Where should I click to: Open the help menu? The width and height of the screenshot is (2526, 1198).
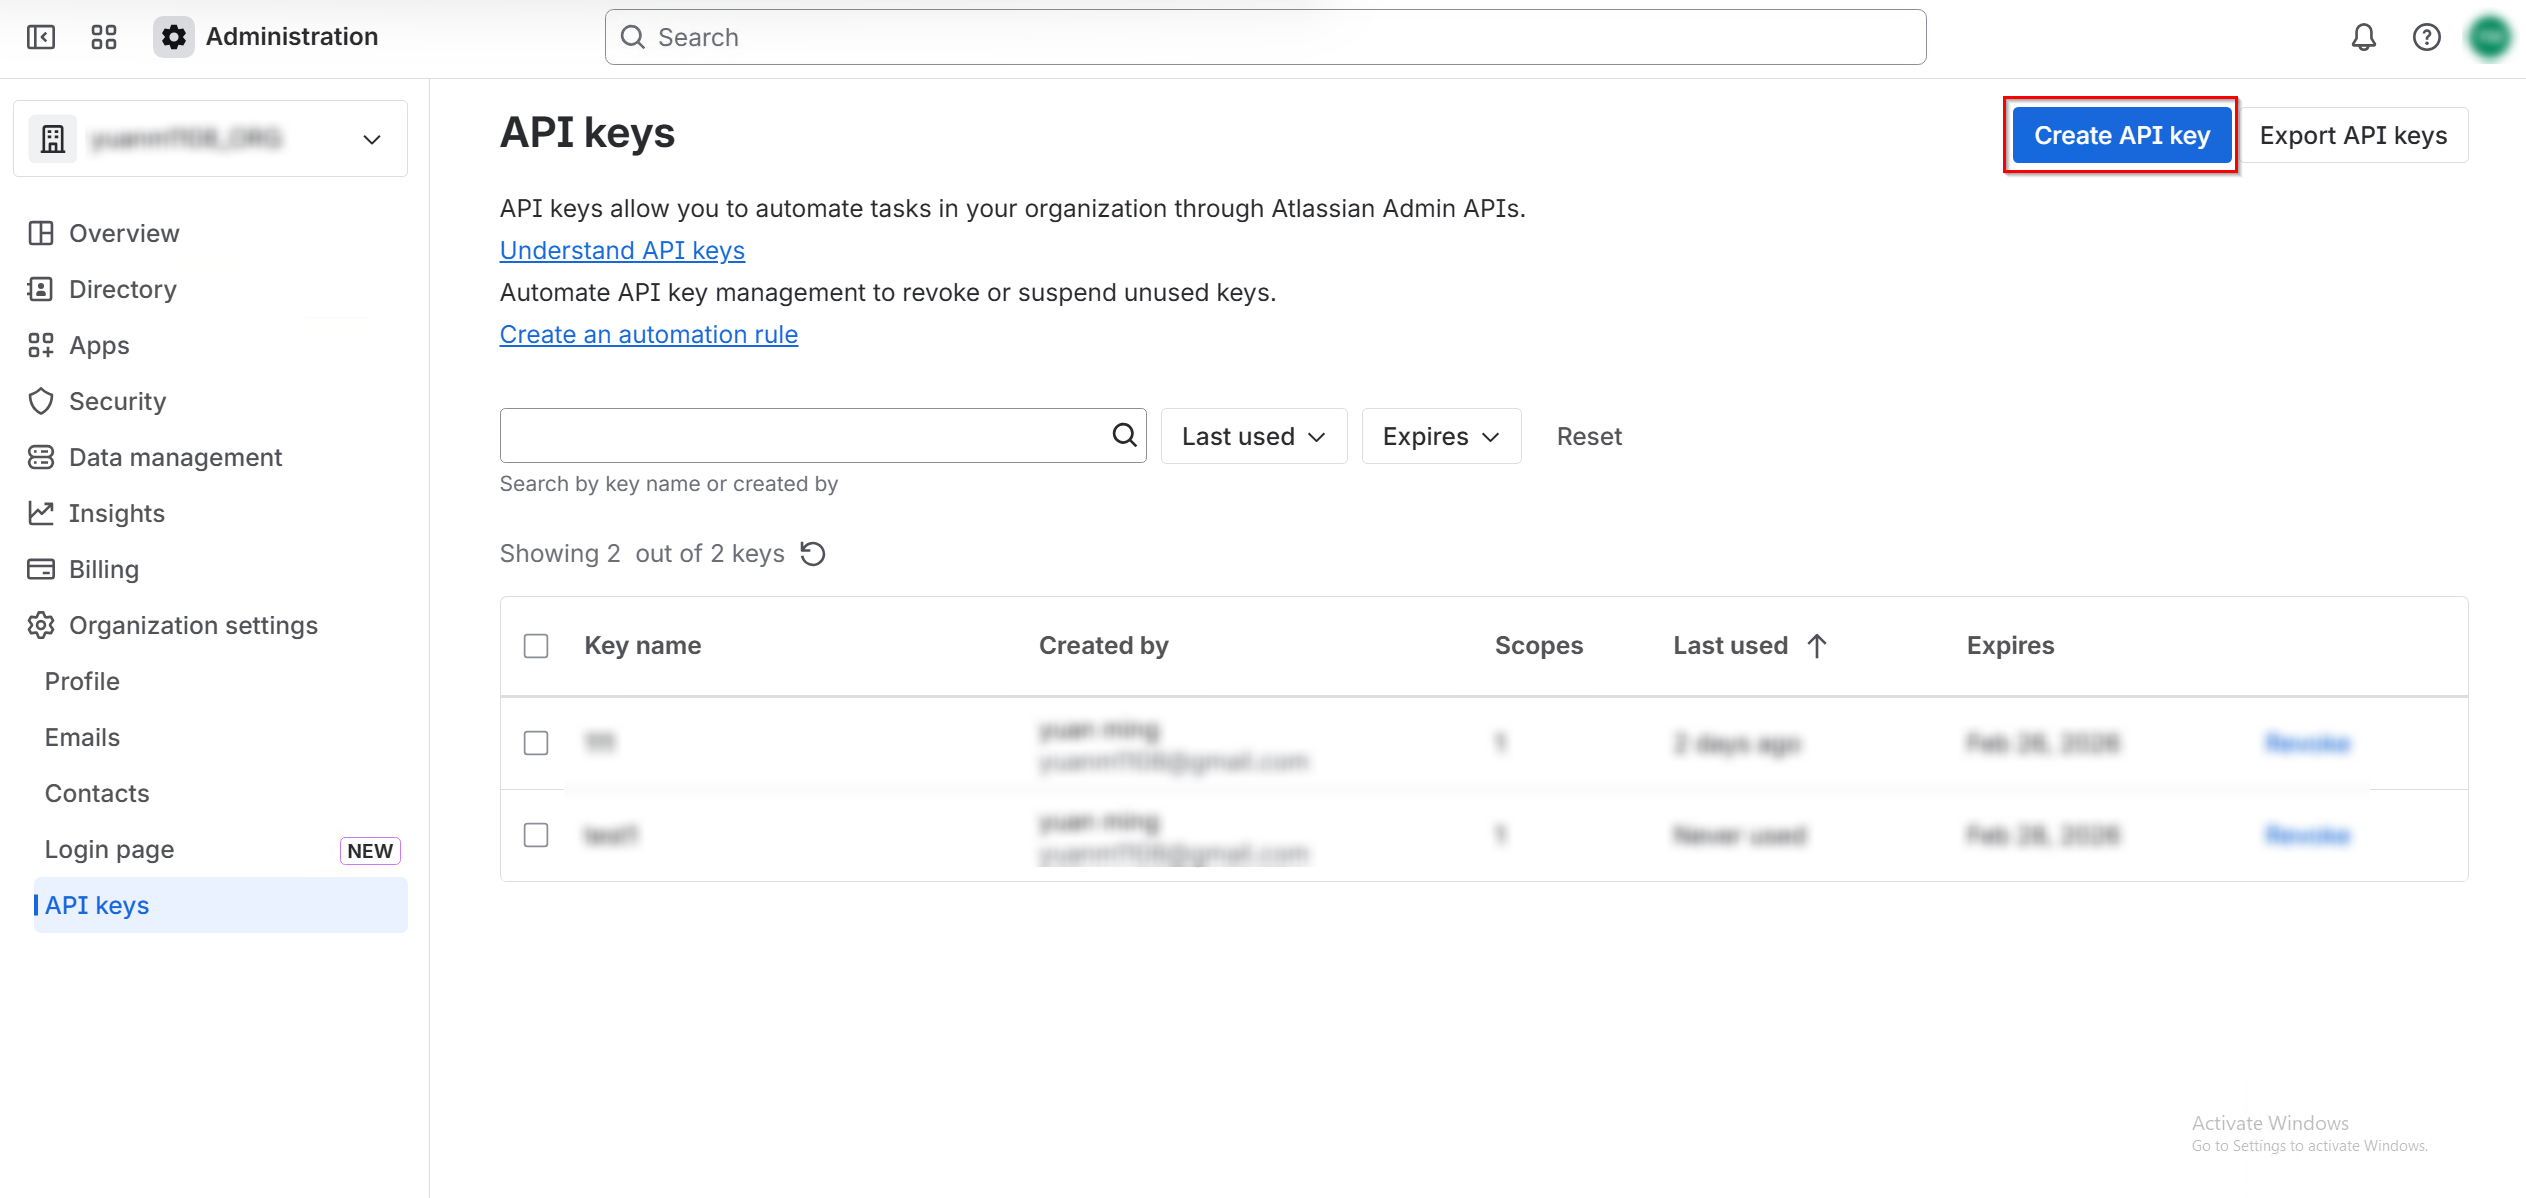pos(2427,37)
